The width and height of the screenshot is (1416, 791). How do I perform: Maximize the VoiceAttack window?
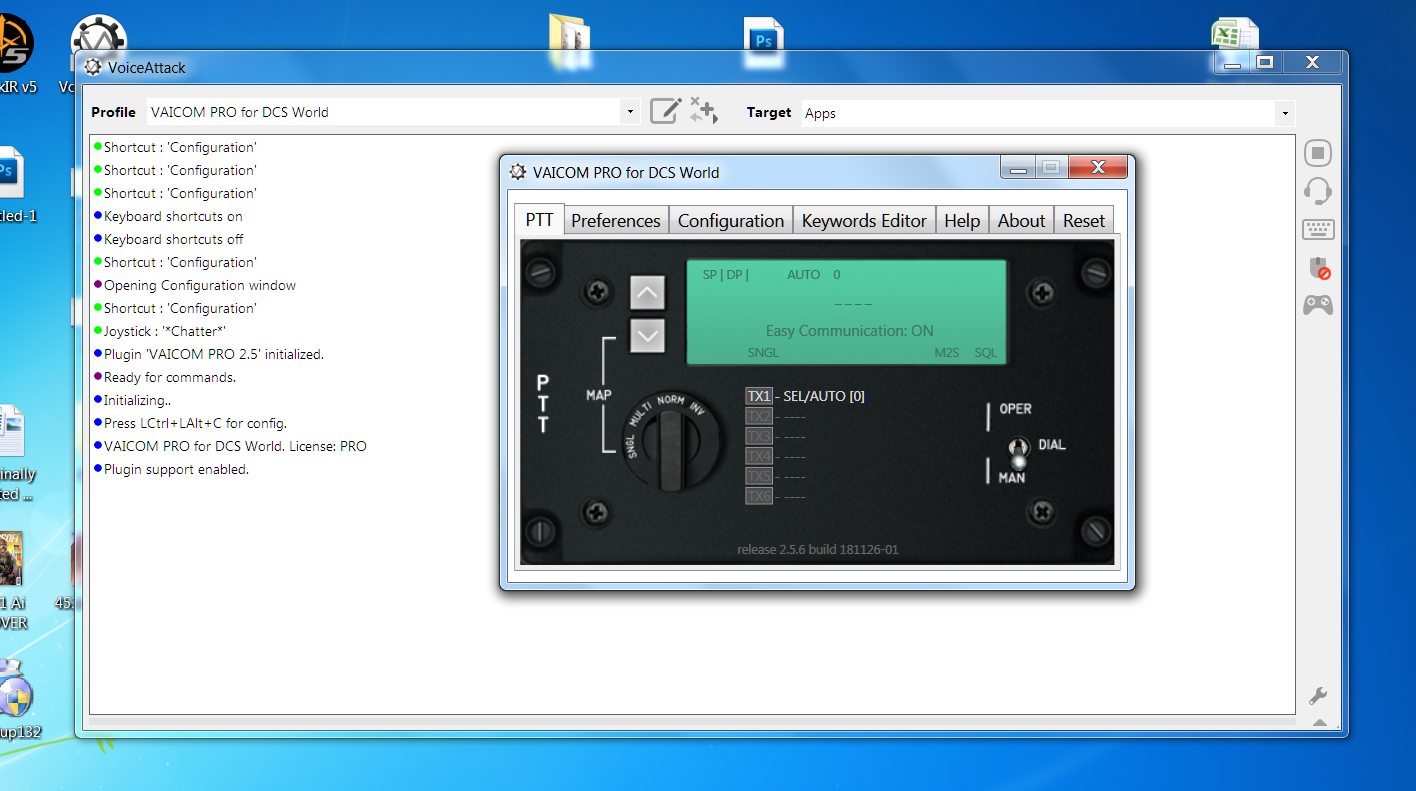(x=1265, y=62)
